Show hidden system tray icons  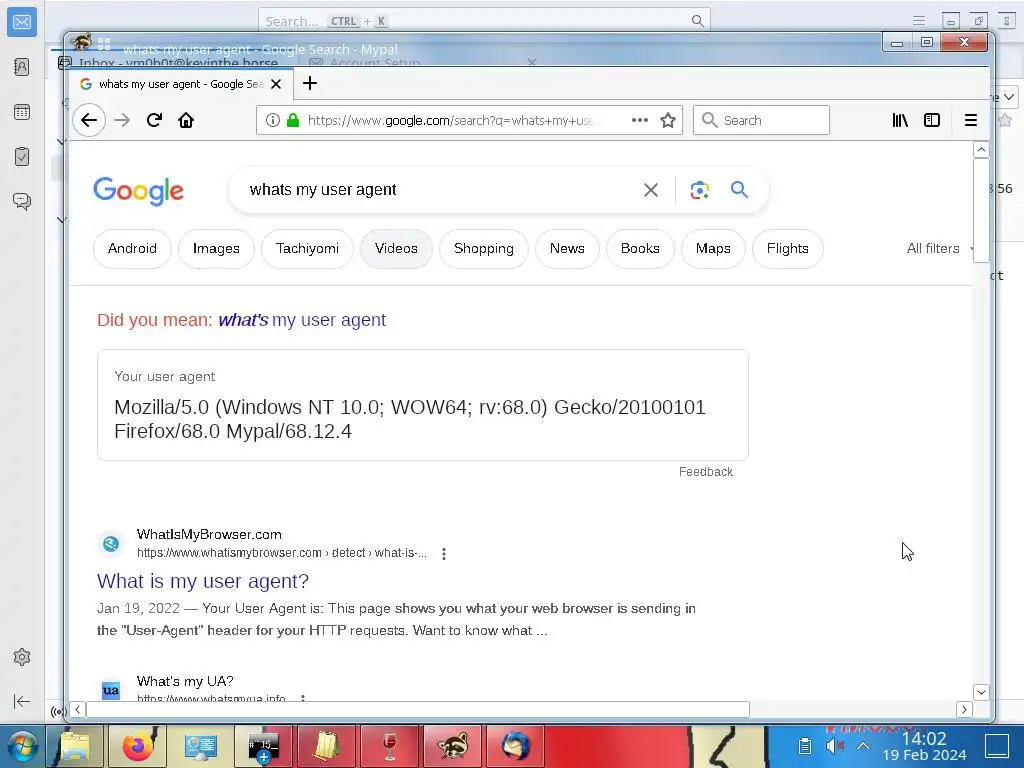pos(863,746)
